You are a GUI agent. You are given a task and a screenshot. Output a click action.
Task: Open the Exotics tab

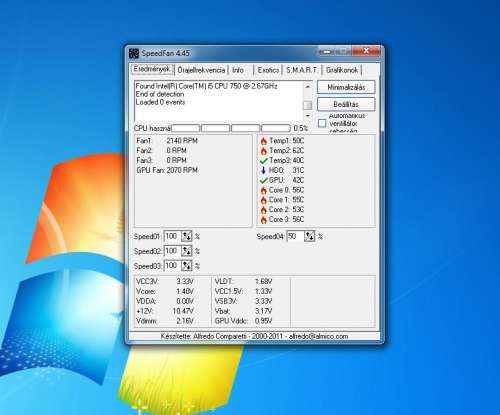point(268,70)
